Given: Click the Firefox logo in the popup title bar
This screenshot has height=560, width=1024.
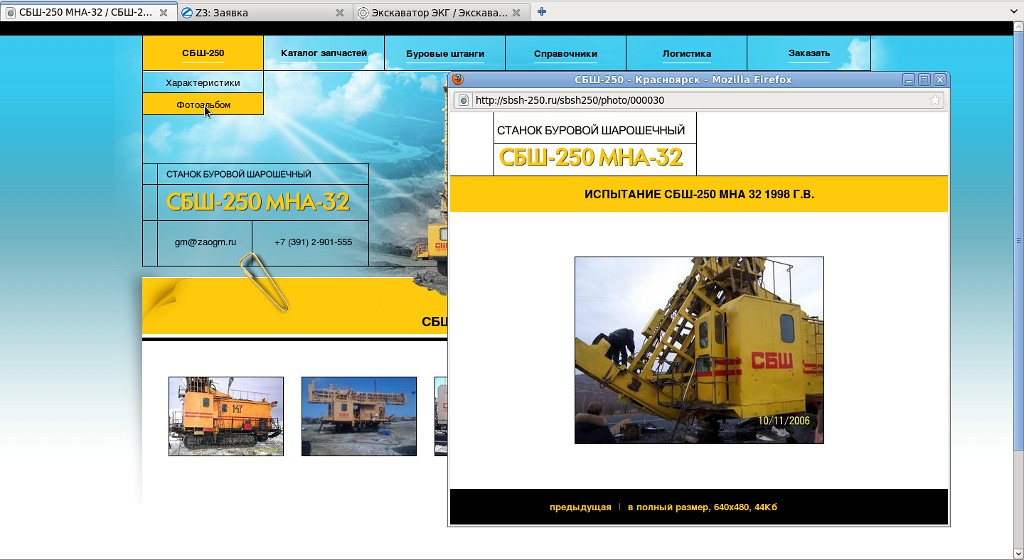Looking at the screenshot, I should click(x=458, y=79).
